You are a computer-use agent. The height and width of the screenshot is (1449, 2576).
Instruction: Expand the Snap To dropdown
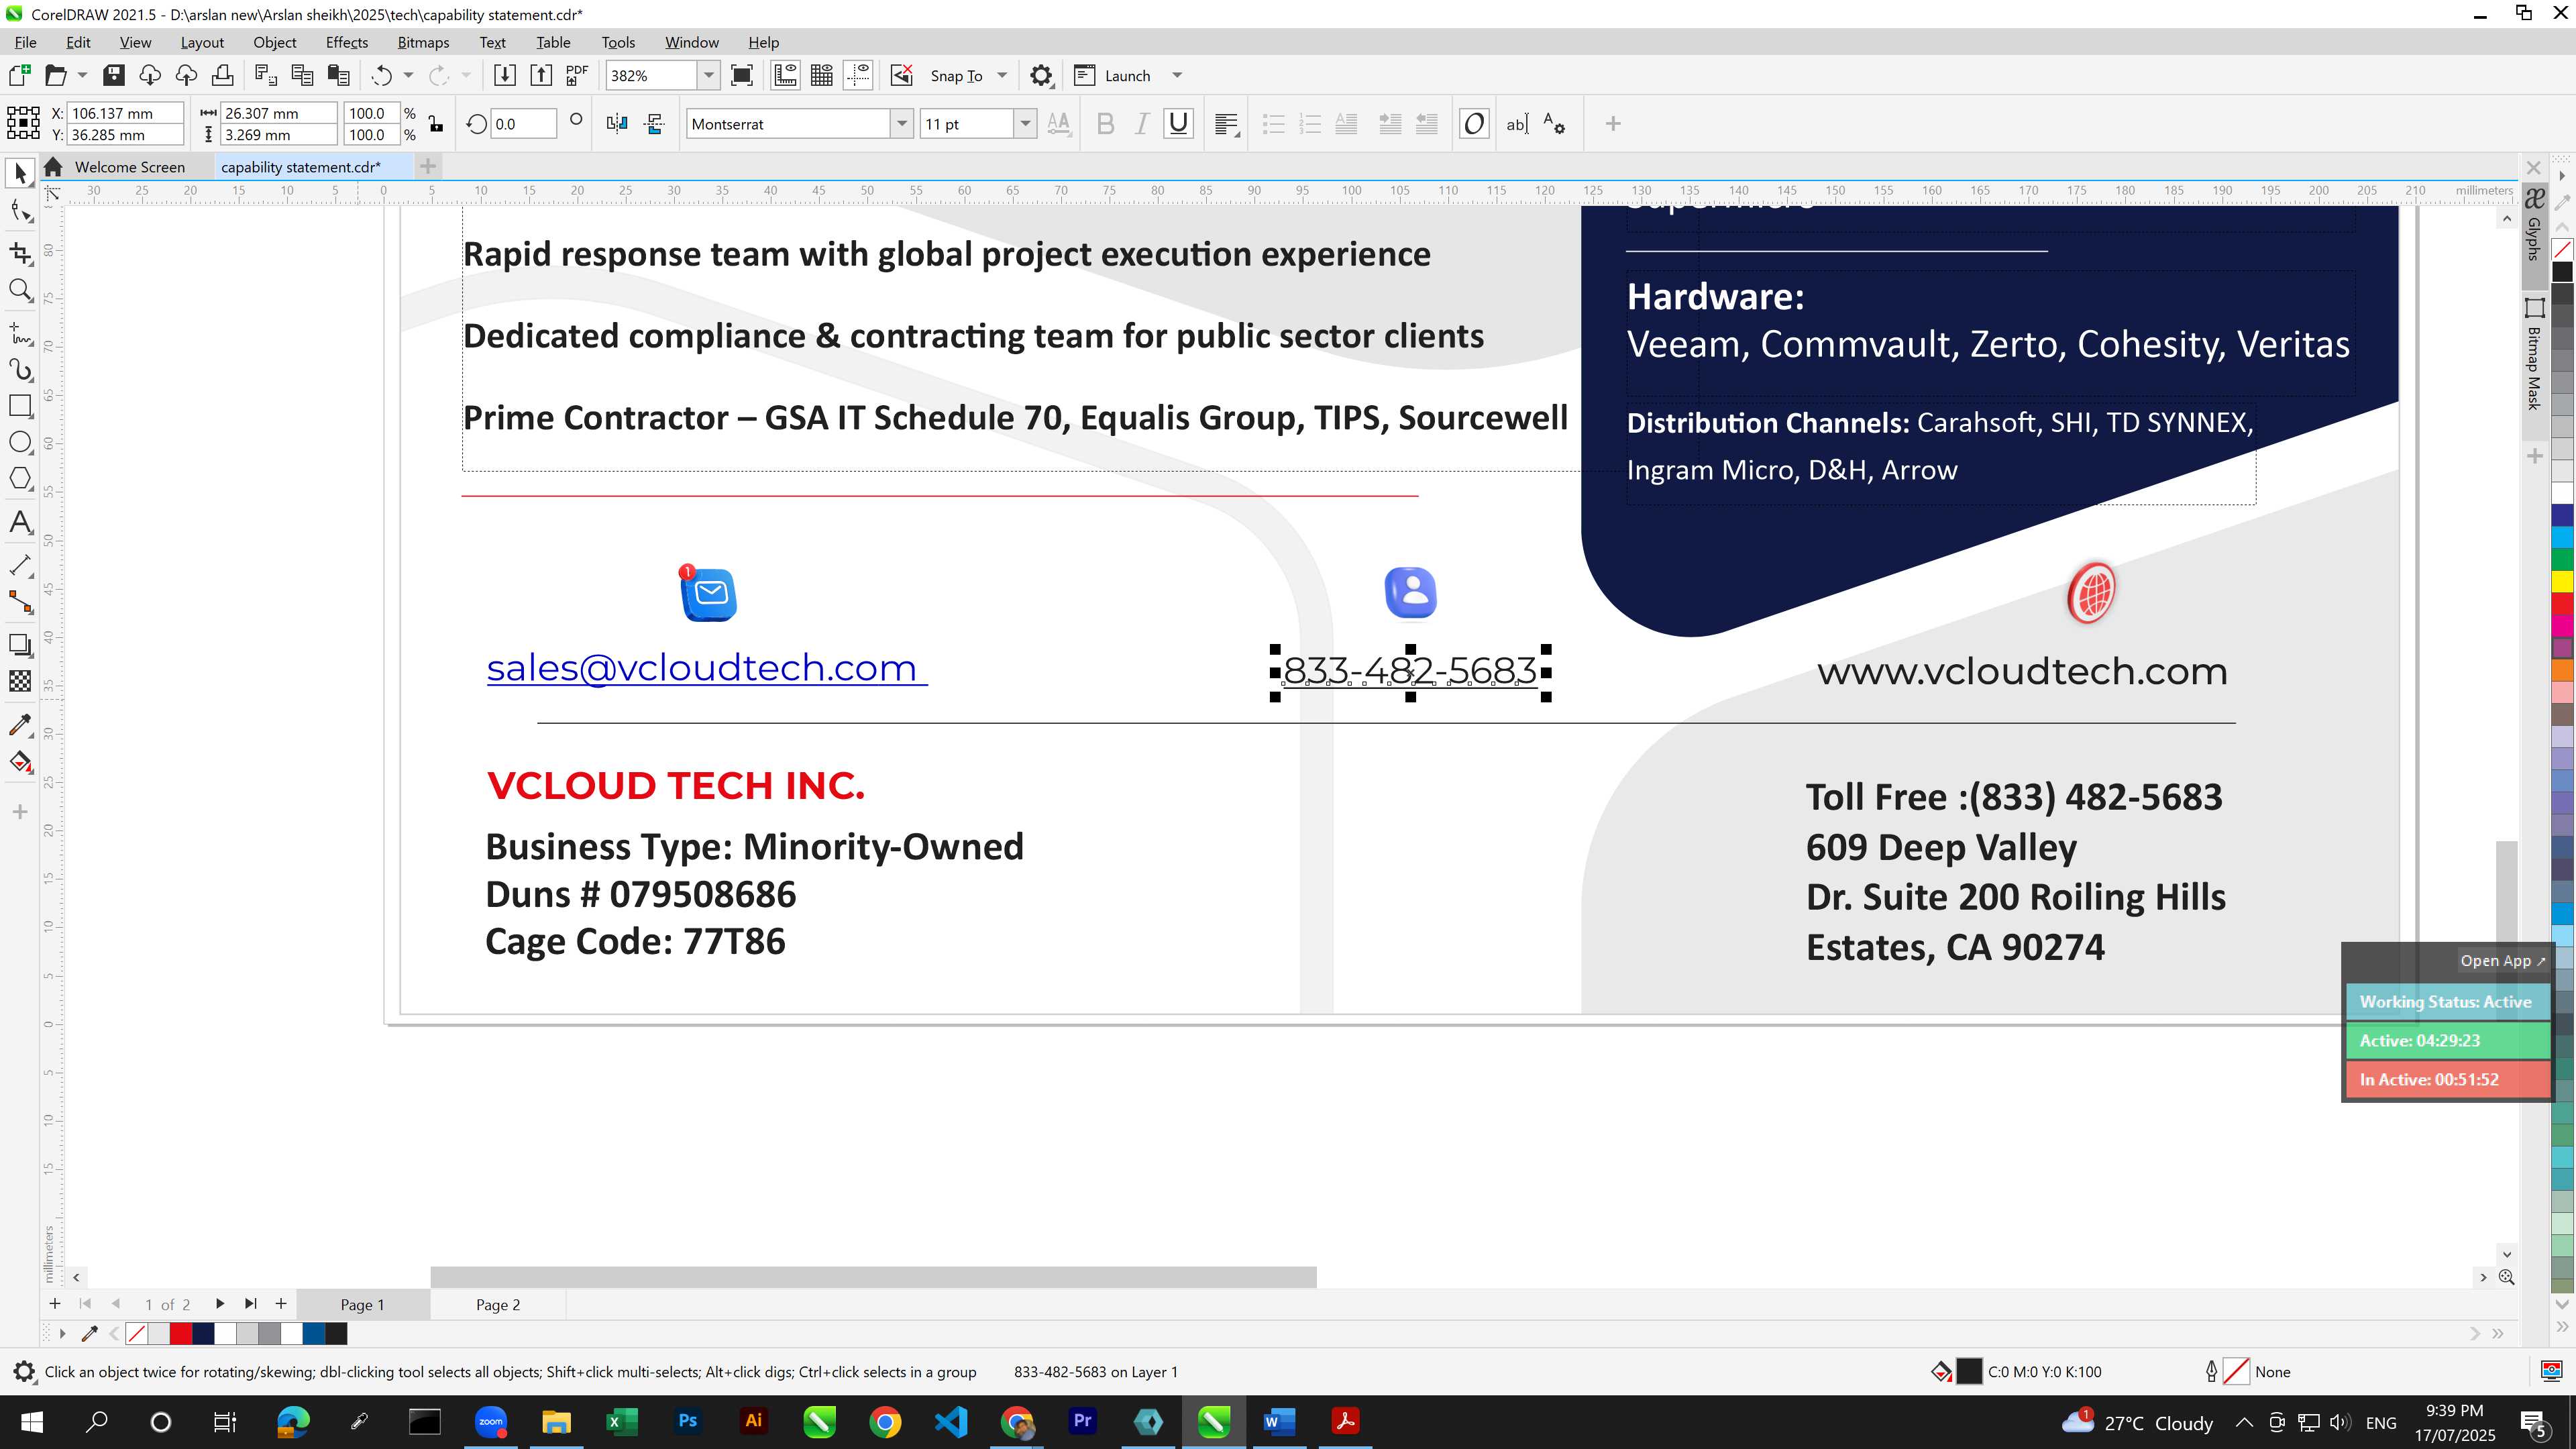[1002, 75]
